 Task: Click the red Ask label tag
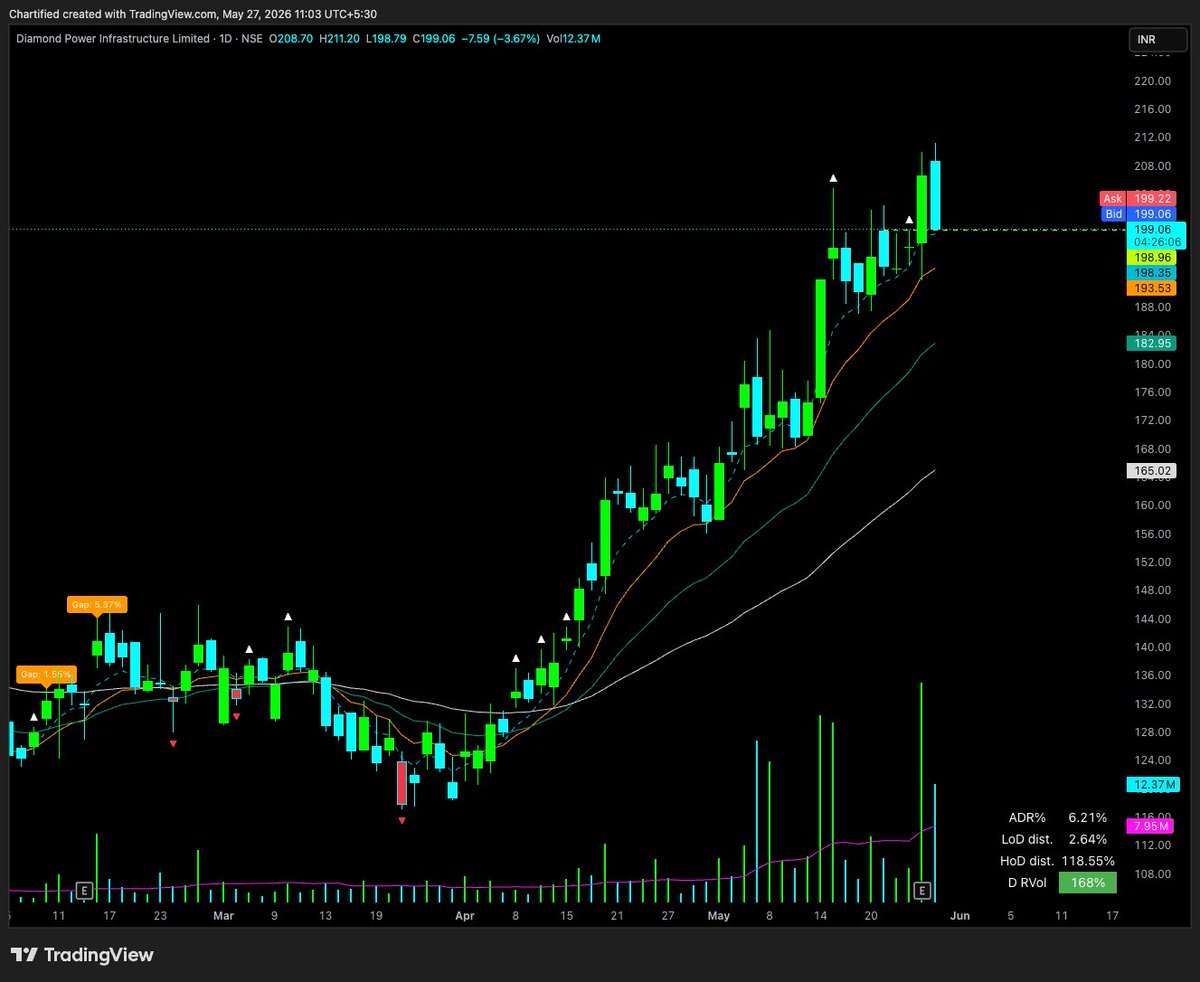[x=1112, y=199]
